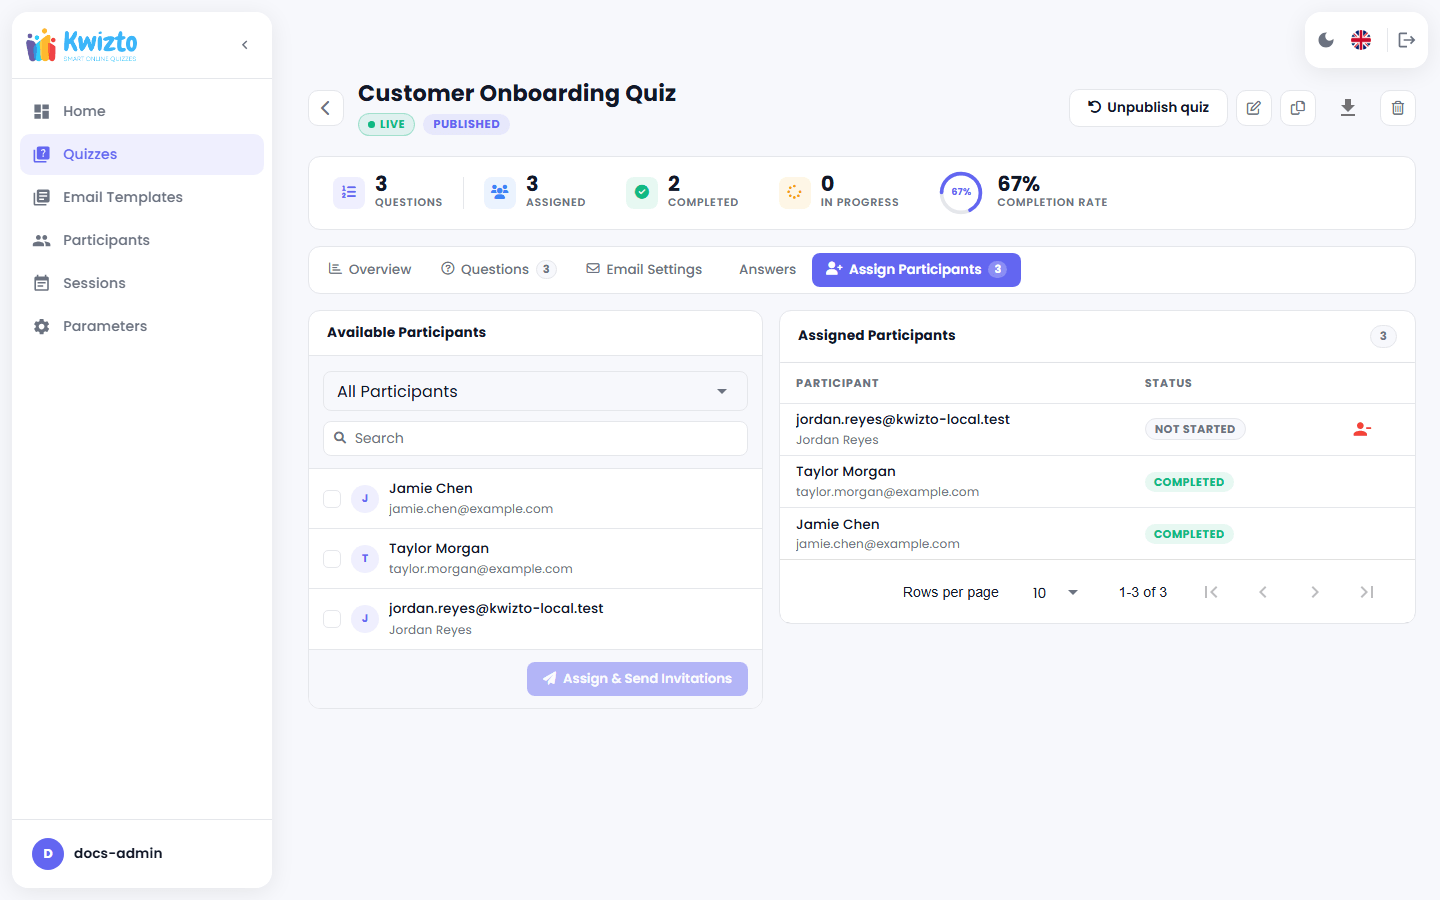The image size is (1440, 900).
Task: Click the LIVE status badge
Action: coord(386,124)
